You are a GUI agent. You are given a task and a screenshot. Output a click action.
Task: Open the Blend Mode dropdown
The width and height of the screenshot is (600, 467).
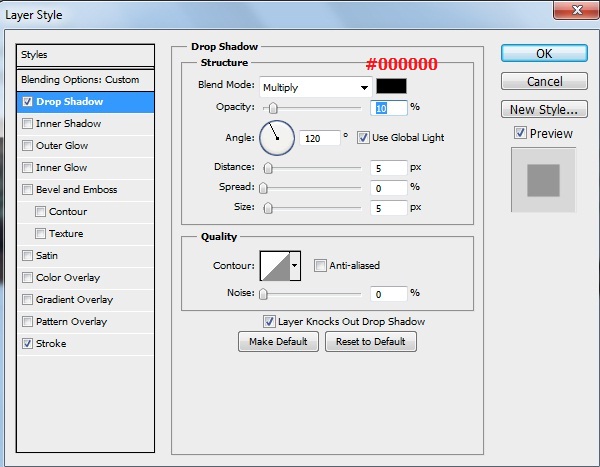(x=315, y=87)
